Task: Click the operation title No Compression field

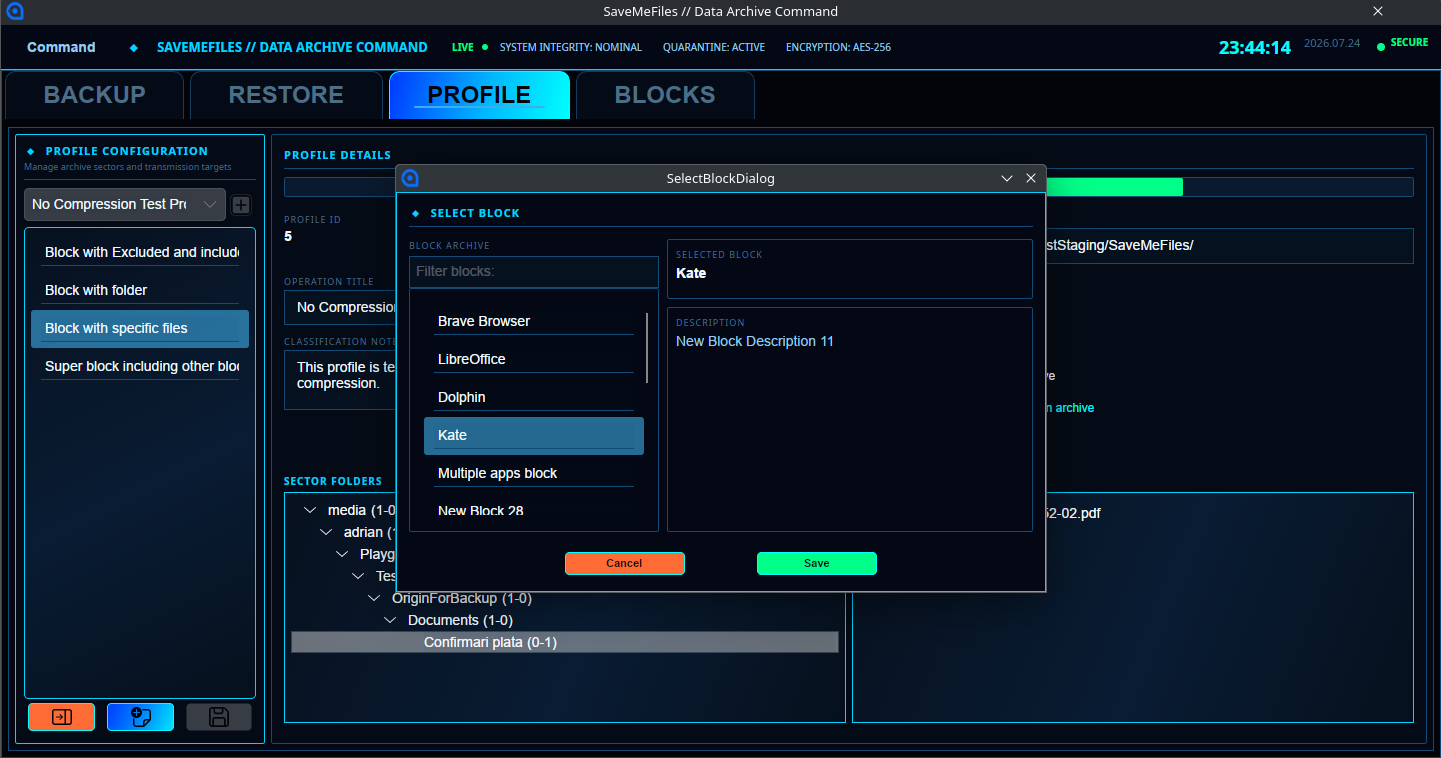Action: pyautogui.click(x=340, y=307)
